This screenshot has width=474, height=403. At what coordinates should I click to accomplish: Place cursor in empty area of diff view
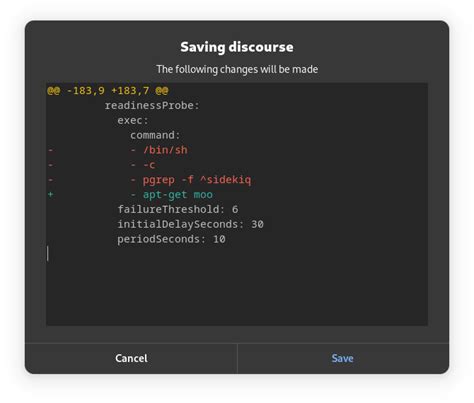tap(237, 290)
